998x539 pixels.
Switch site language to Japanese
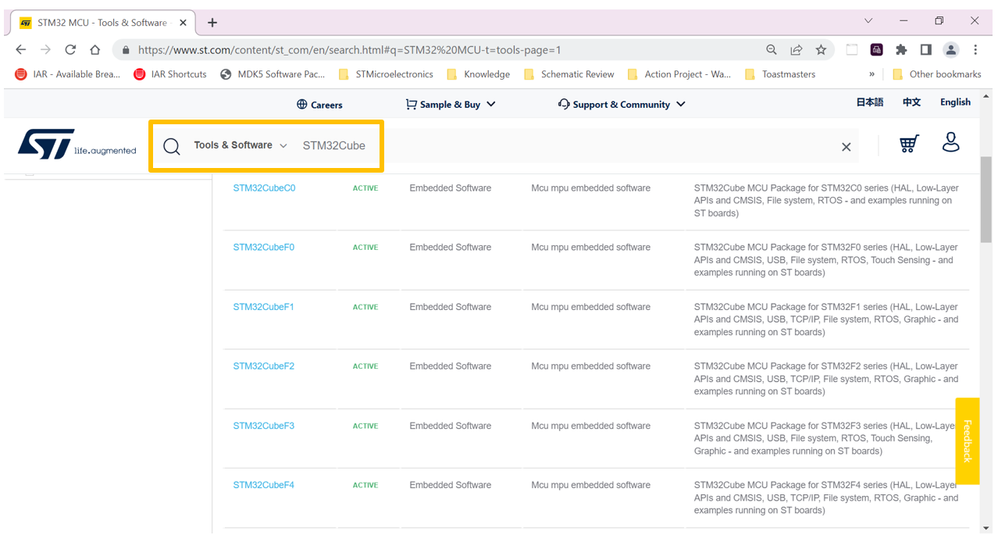(869, 102)
